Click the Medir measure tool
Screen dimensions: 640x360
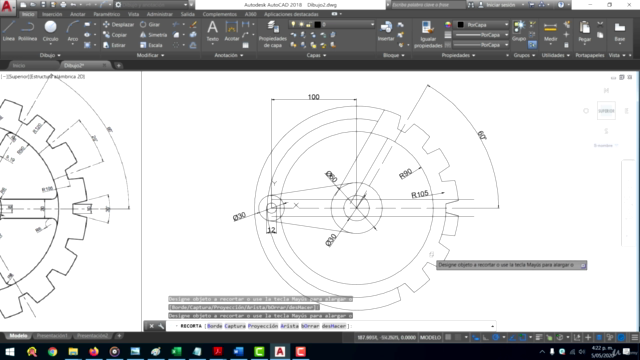pyautogui.click(x=550, y=31)
